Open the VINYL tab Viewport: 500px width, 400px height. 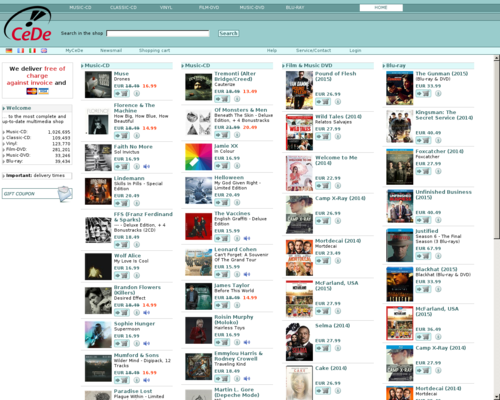pos(166,7)
